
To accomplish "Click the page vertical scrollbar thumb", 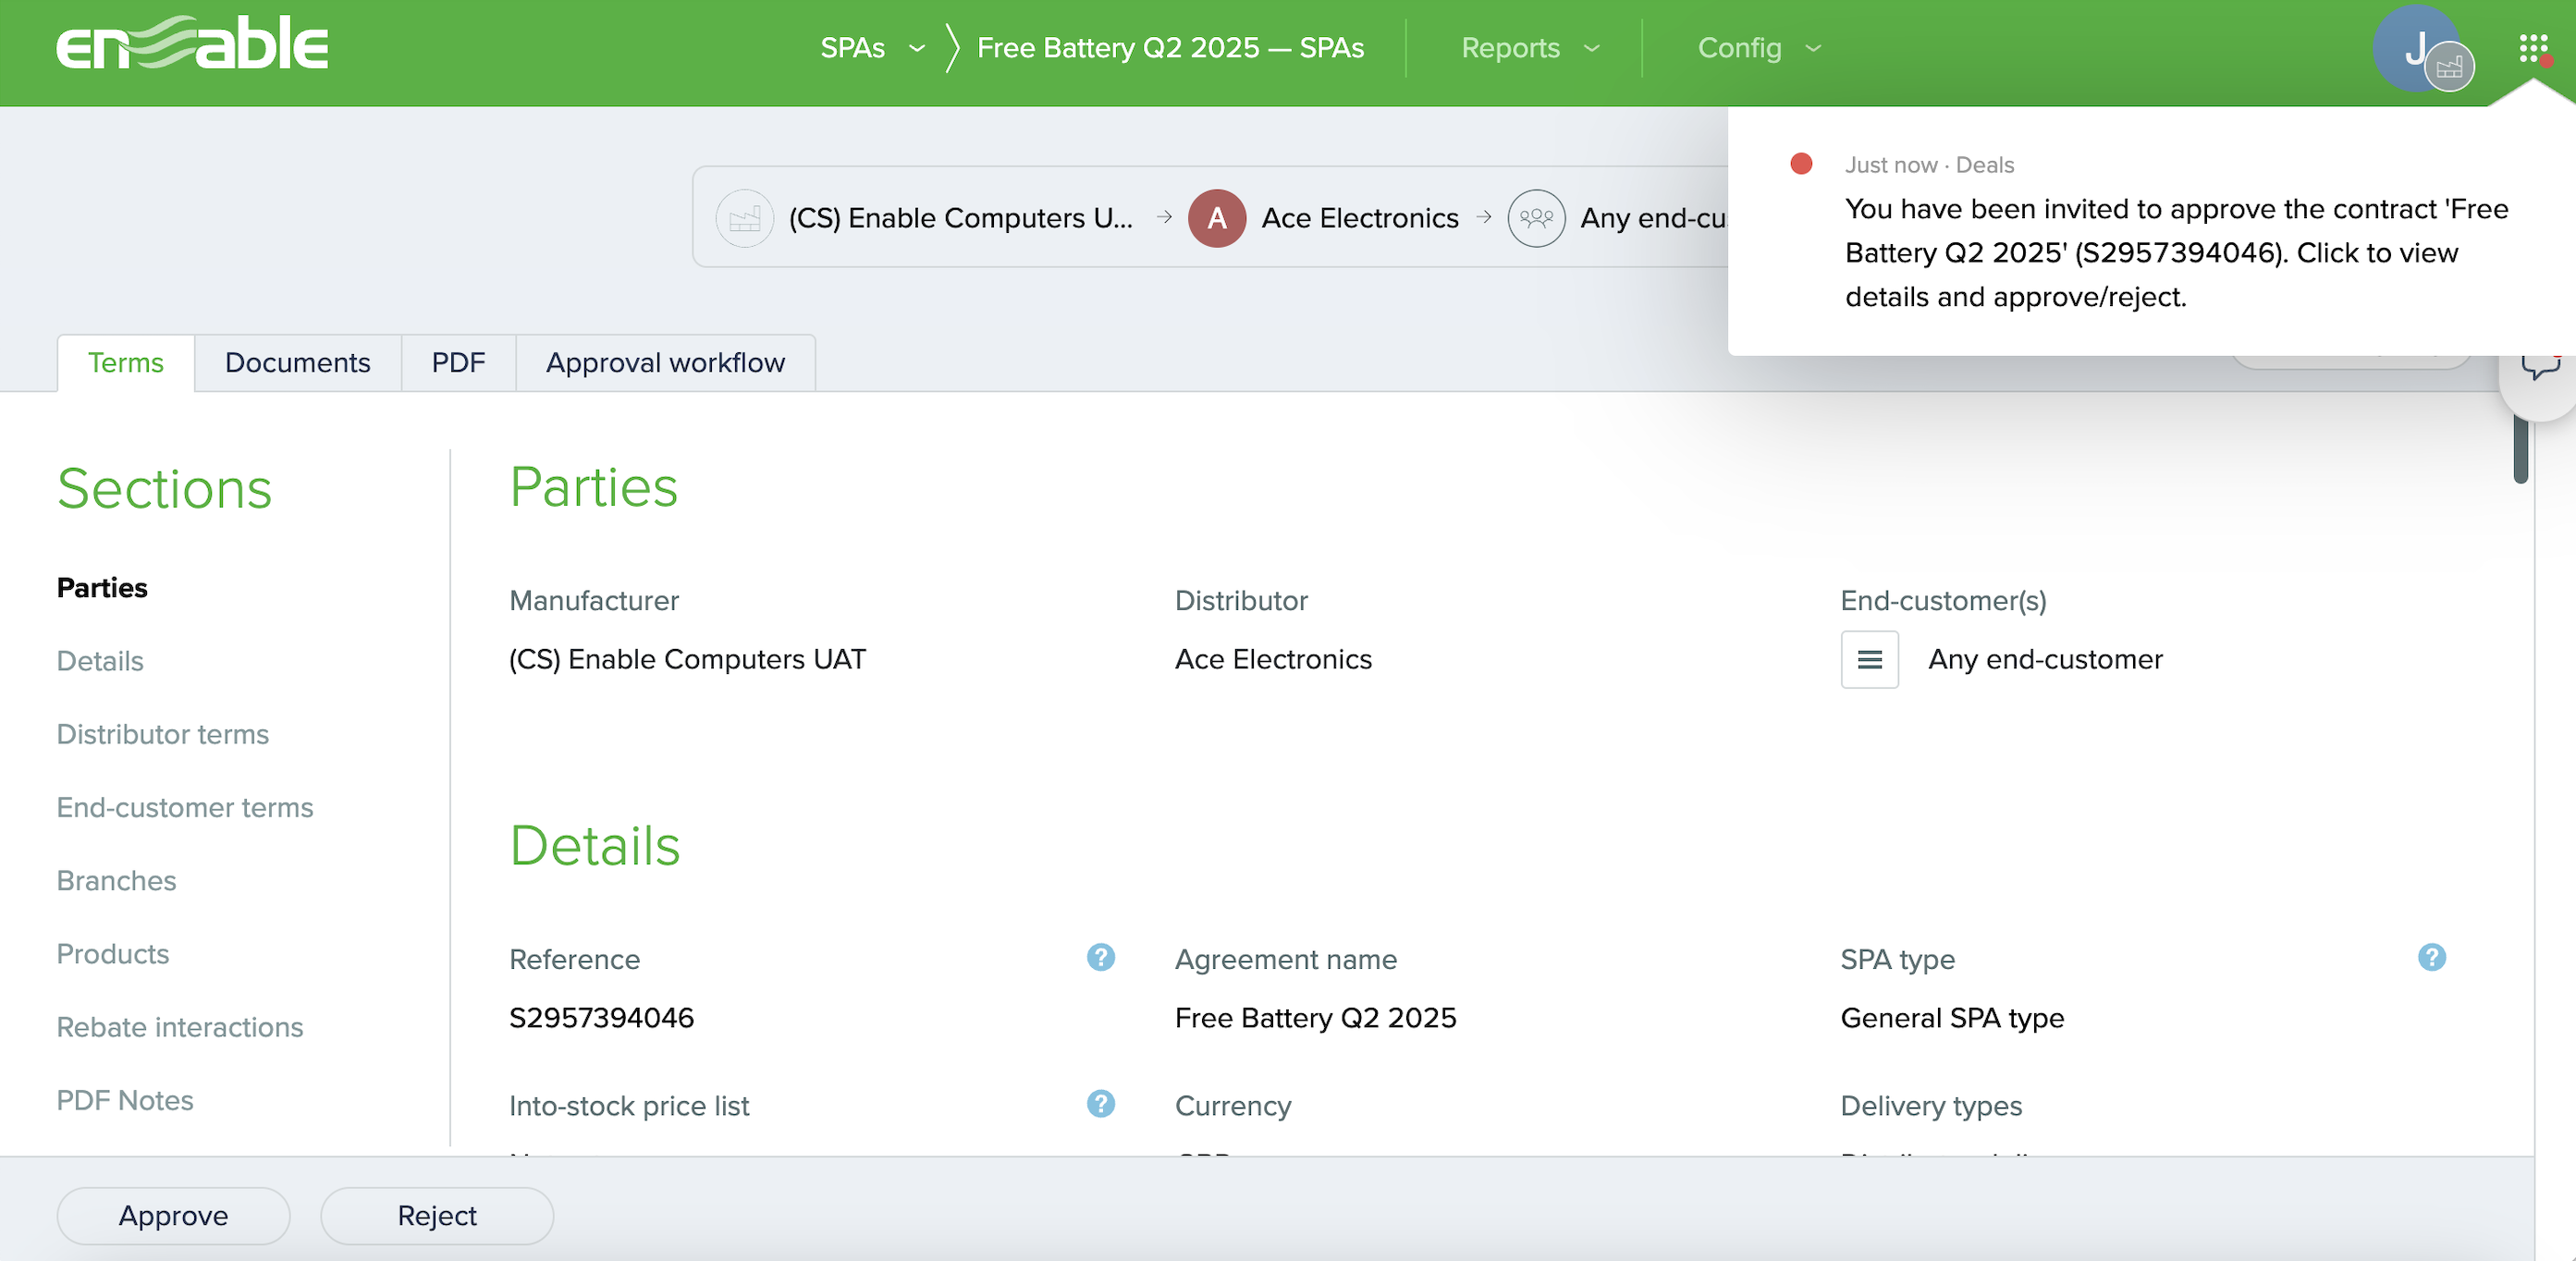I will (2521, 450).
